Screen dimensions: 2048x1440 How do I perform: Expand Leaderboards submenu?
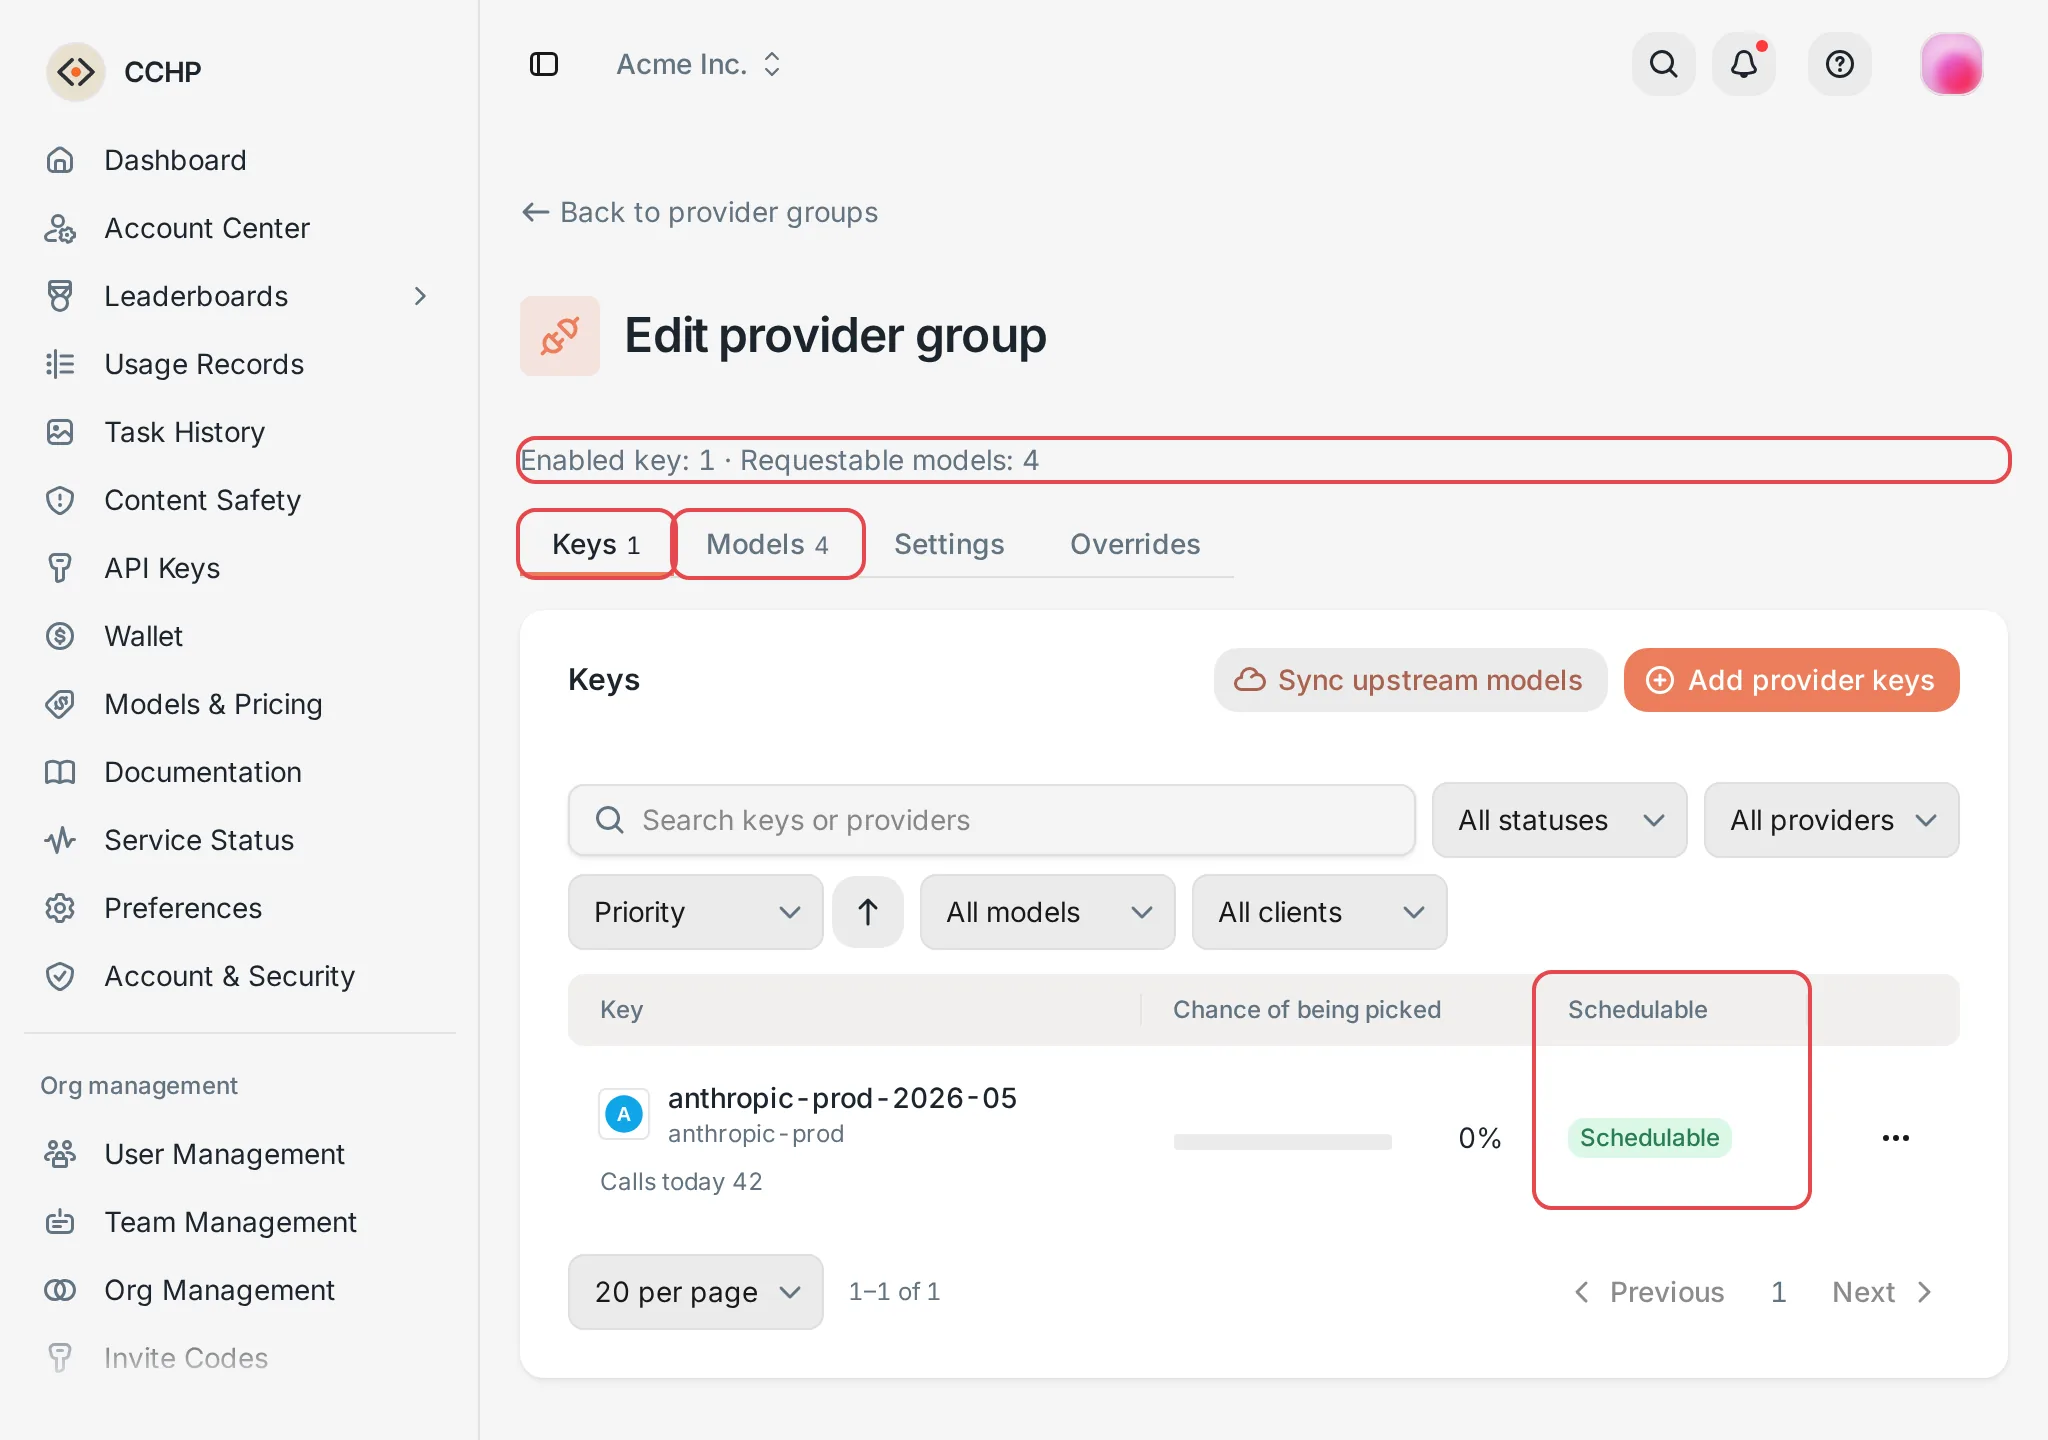tap(420, 296)
